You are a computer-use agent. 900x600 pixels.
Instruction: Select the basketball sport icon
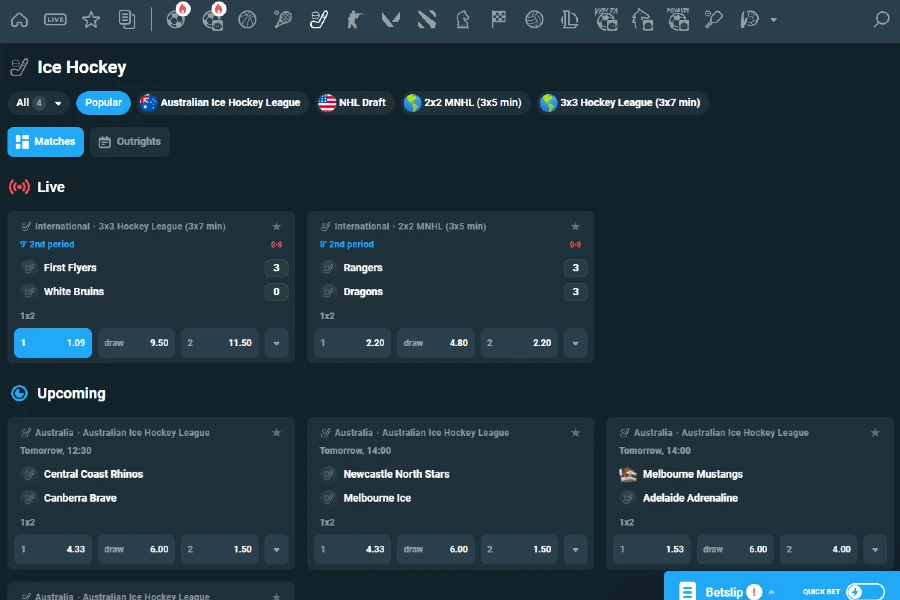pos(248,19)
